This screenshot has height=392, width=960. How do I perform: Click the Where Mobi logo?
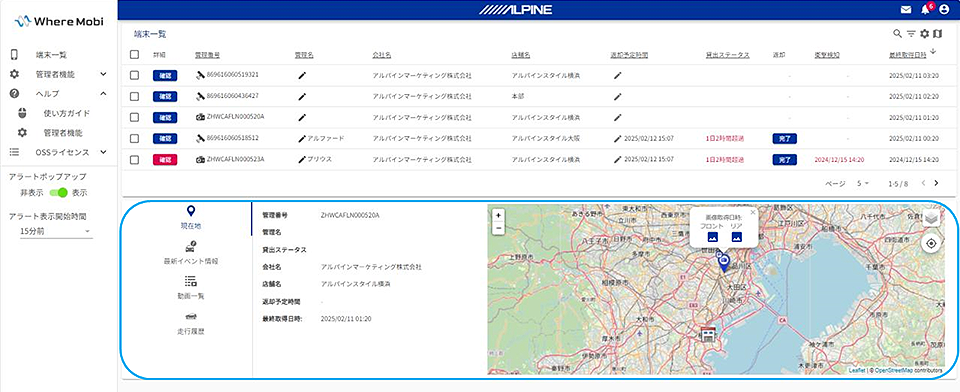pos(59,21)
